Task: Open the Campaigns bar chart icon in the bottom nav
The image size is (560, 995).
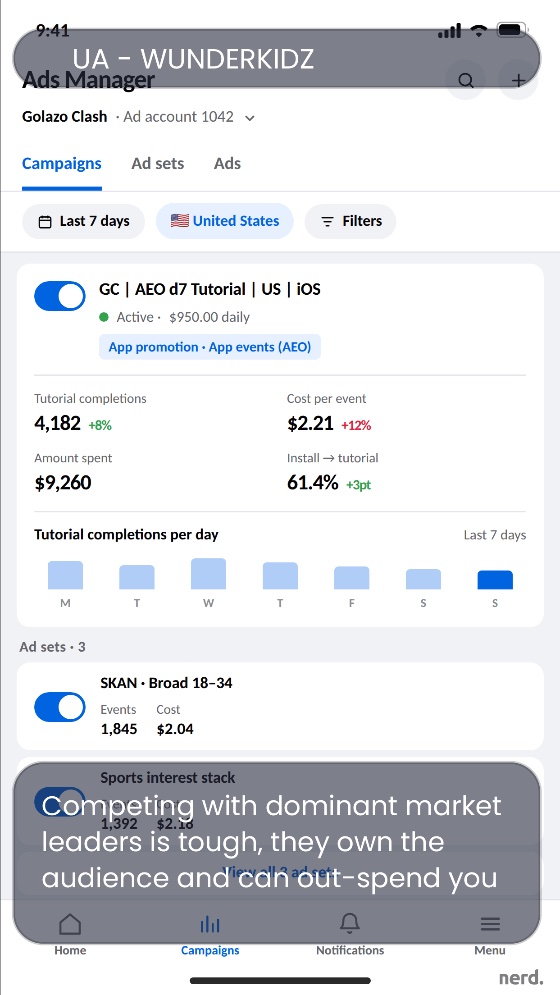Action: (x=210, y=925)
